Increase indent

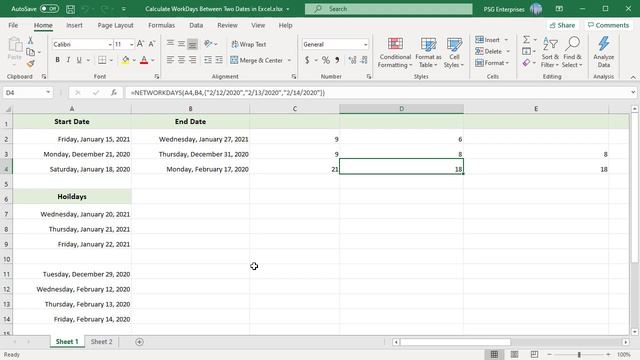219,60
